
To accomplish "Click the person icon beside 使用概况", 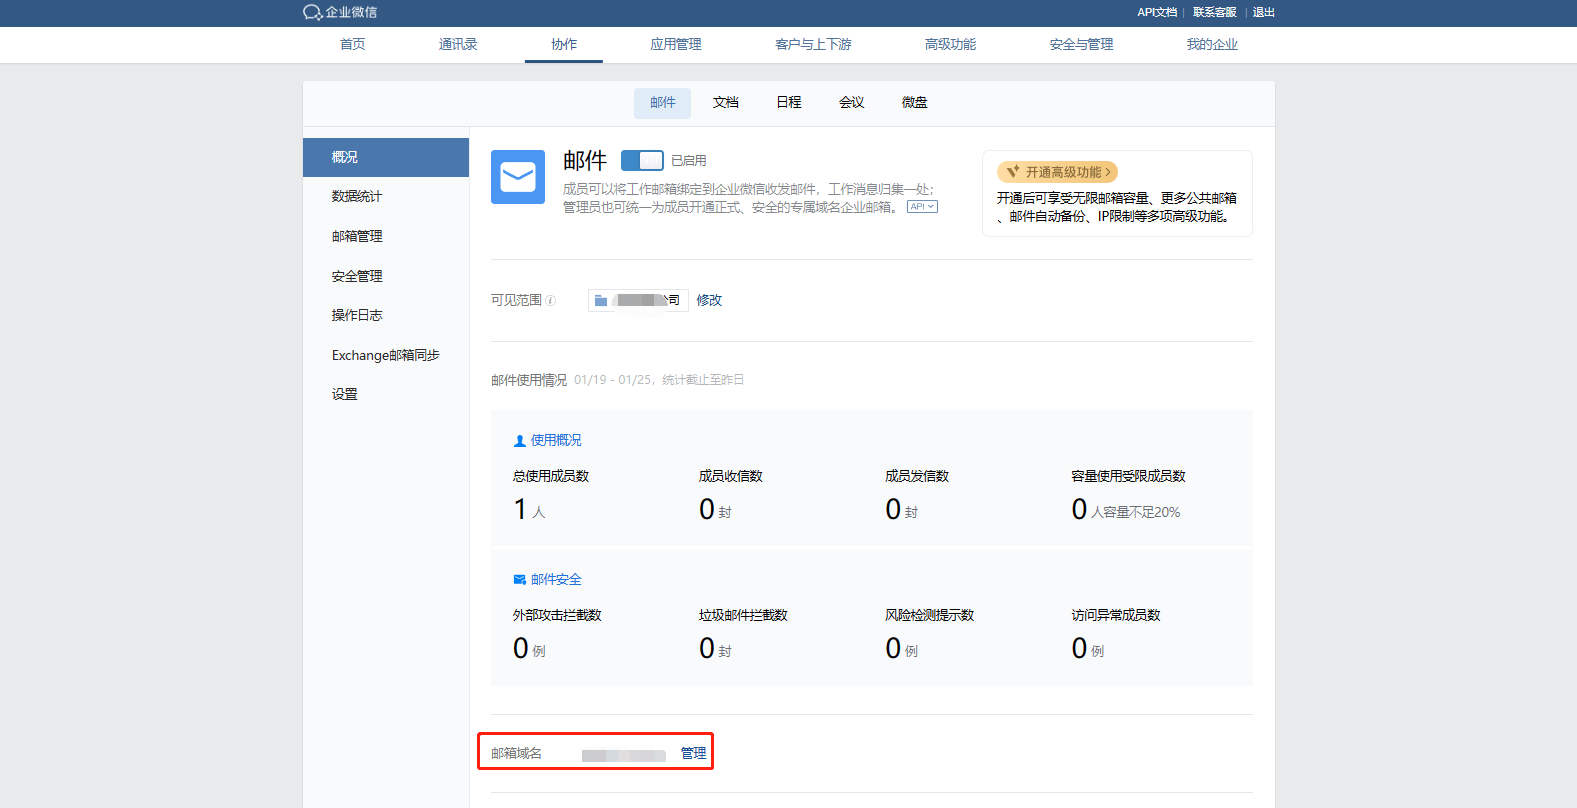I will point(519,441).
